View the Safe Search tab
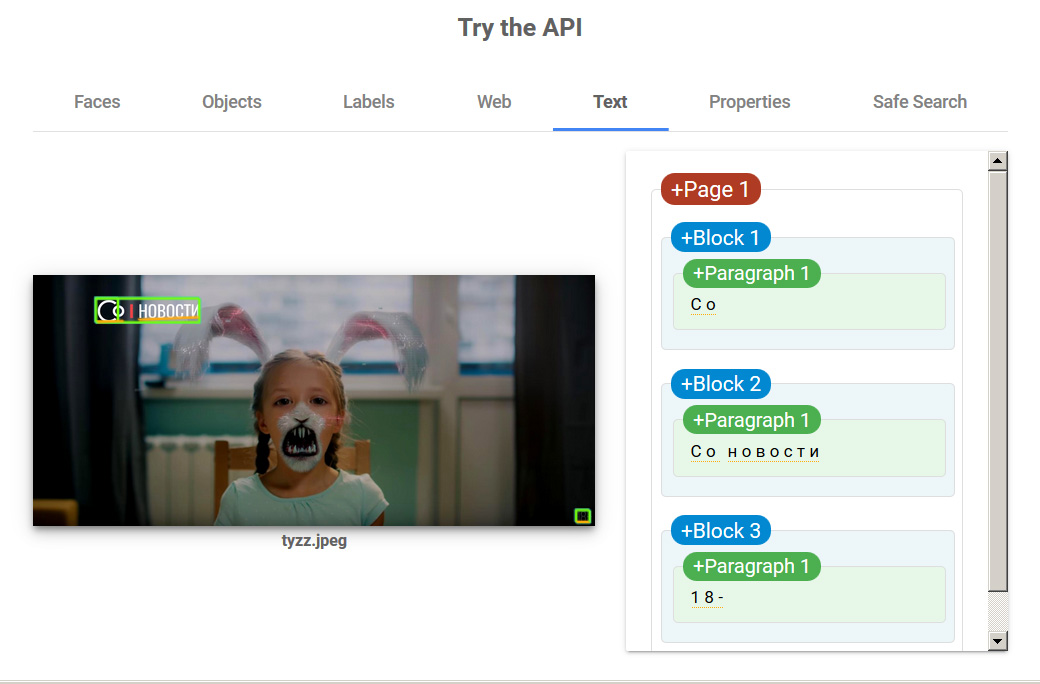The width and height of the screenshot is (1040, 684). click(x=919, y=102)
